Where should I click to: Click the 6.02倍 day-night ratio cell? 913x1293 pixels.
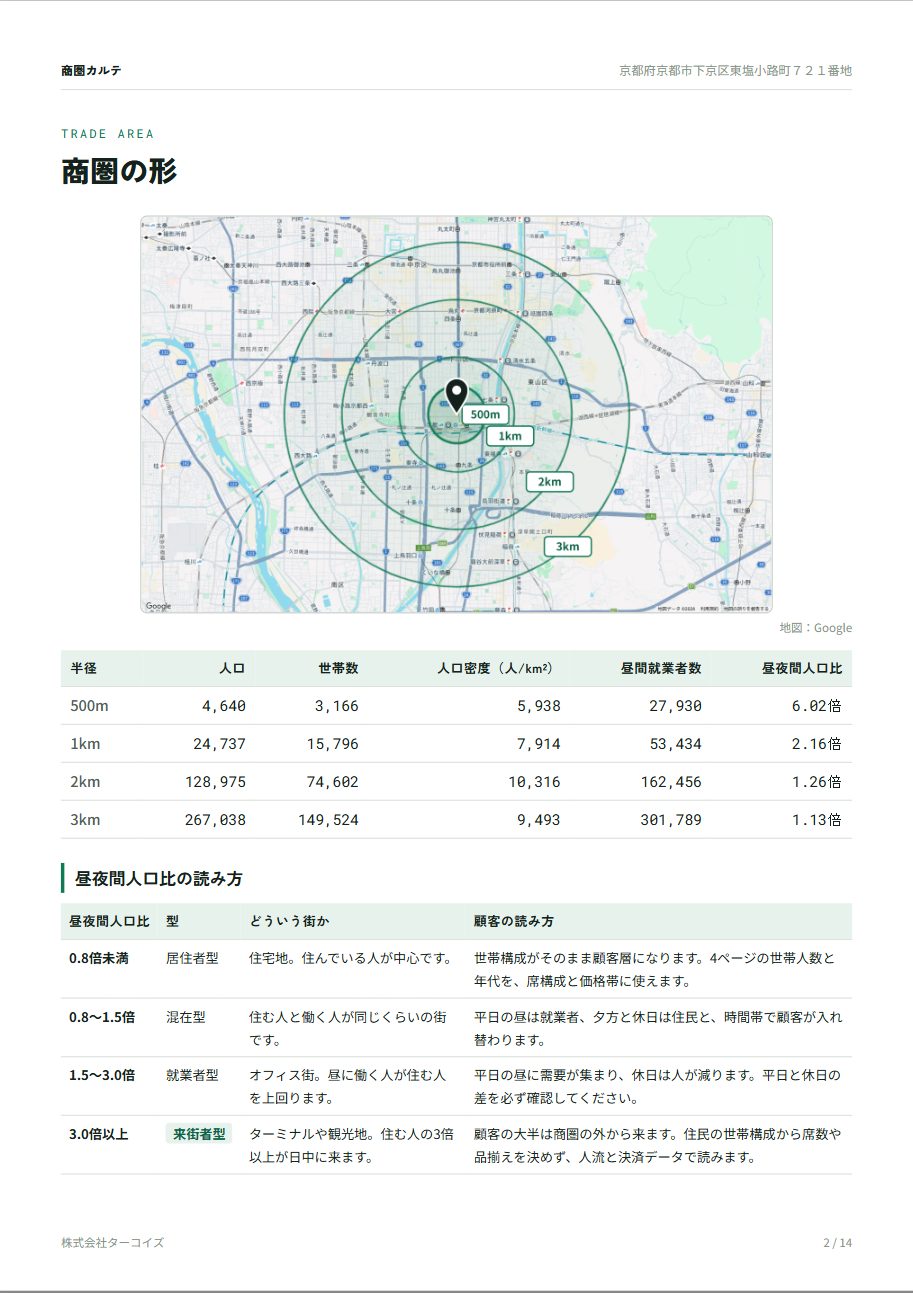816,706
